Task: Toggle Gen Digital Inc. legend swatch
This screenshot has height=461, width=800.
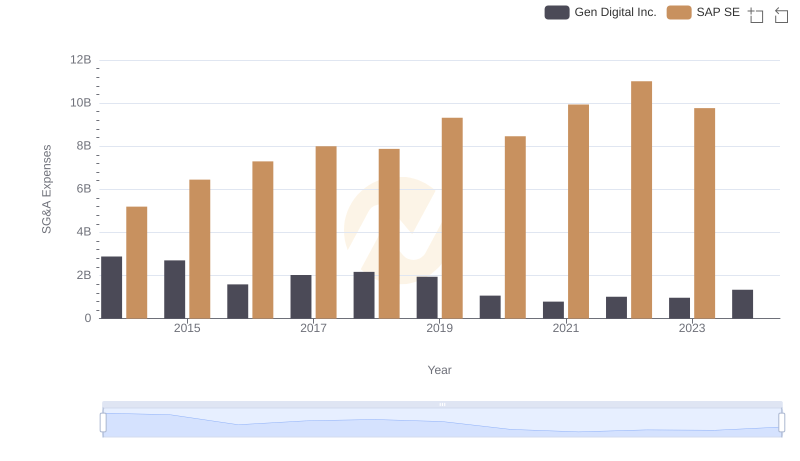Action: (557, 12)
